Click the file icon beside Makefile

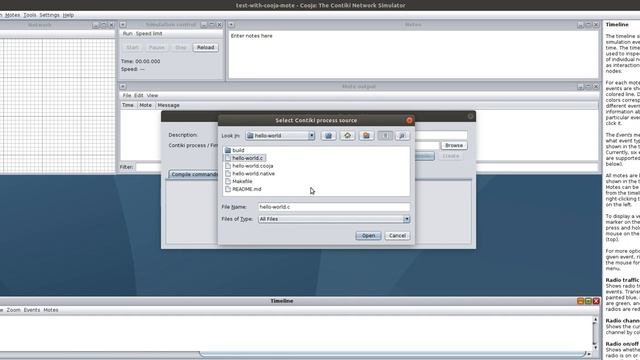coord(228,181)
